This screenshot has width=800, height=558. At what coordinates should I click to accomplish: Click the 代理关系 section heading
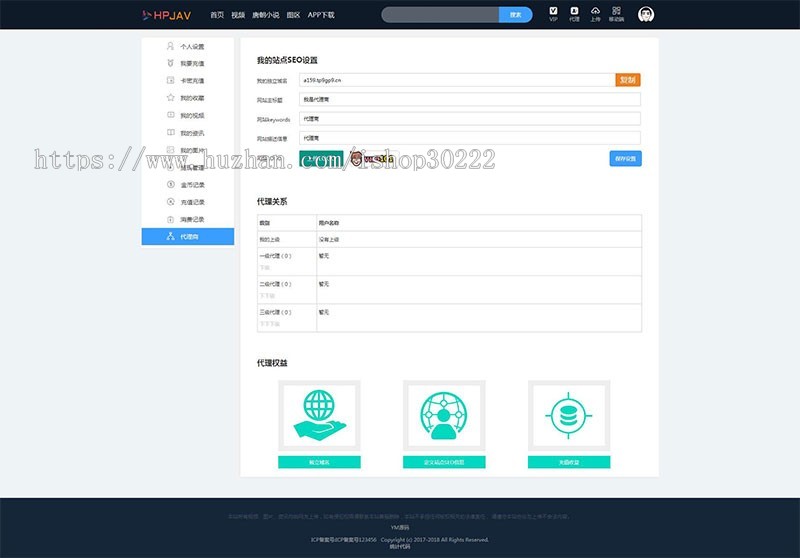[x=272, y=201]
